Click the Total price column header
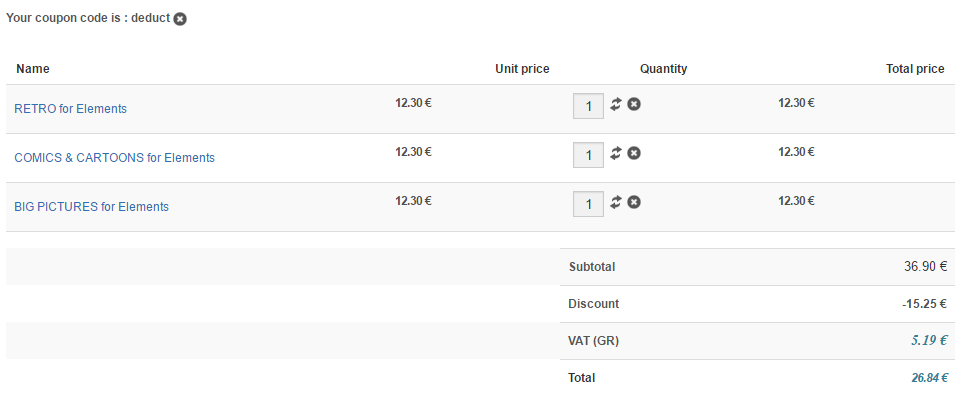This screenshot has height=412, width=967. (x=915, y=69)
